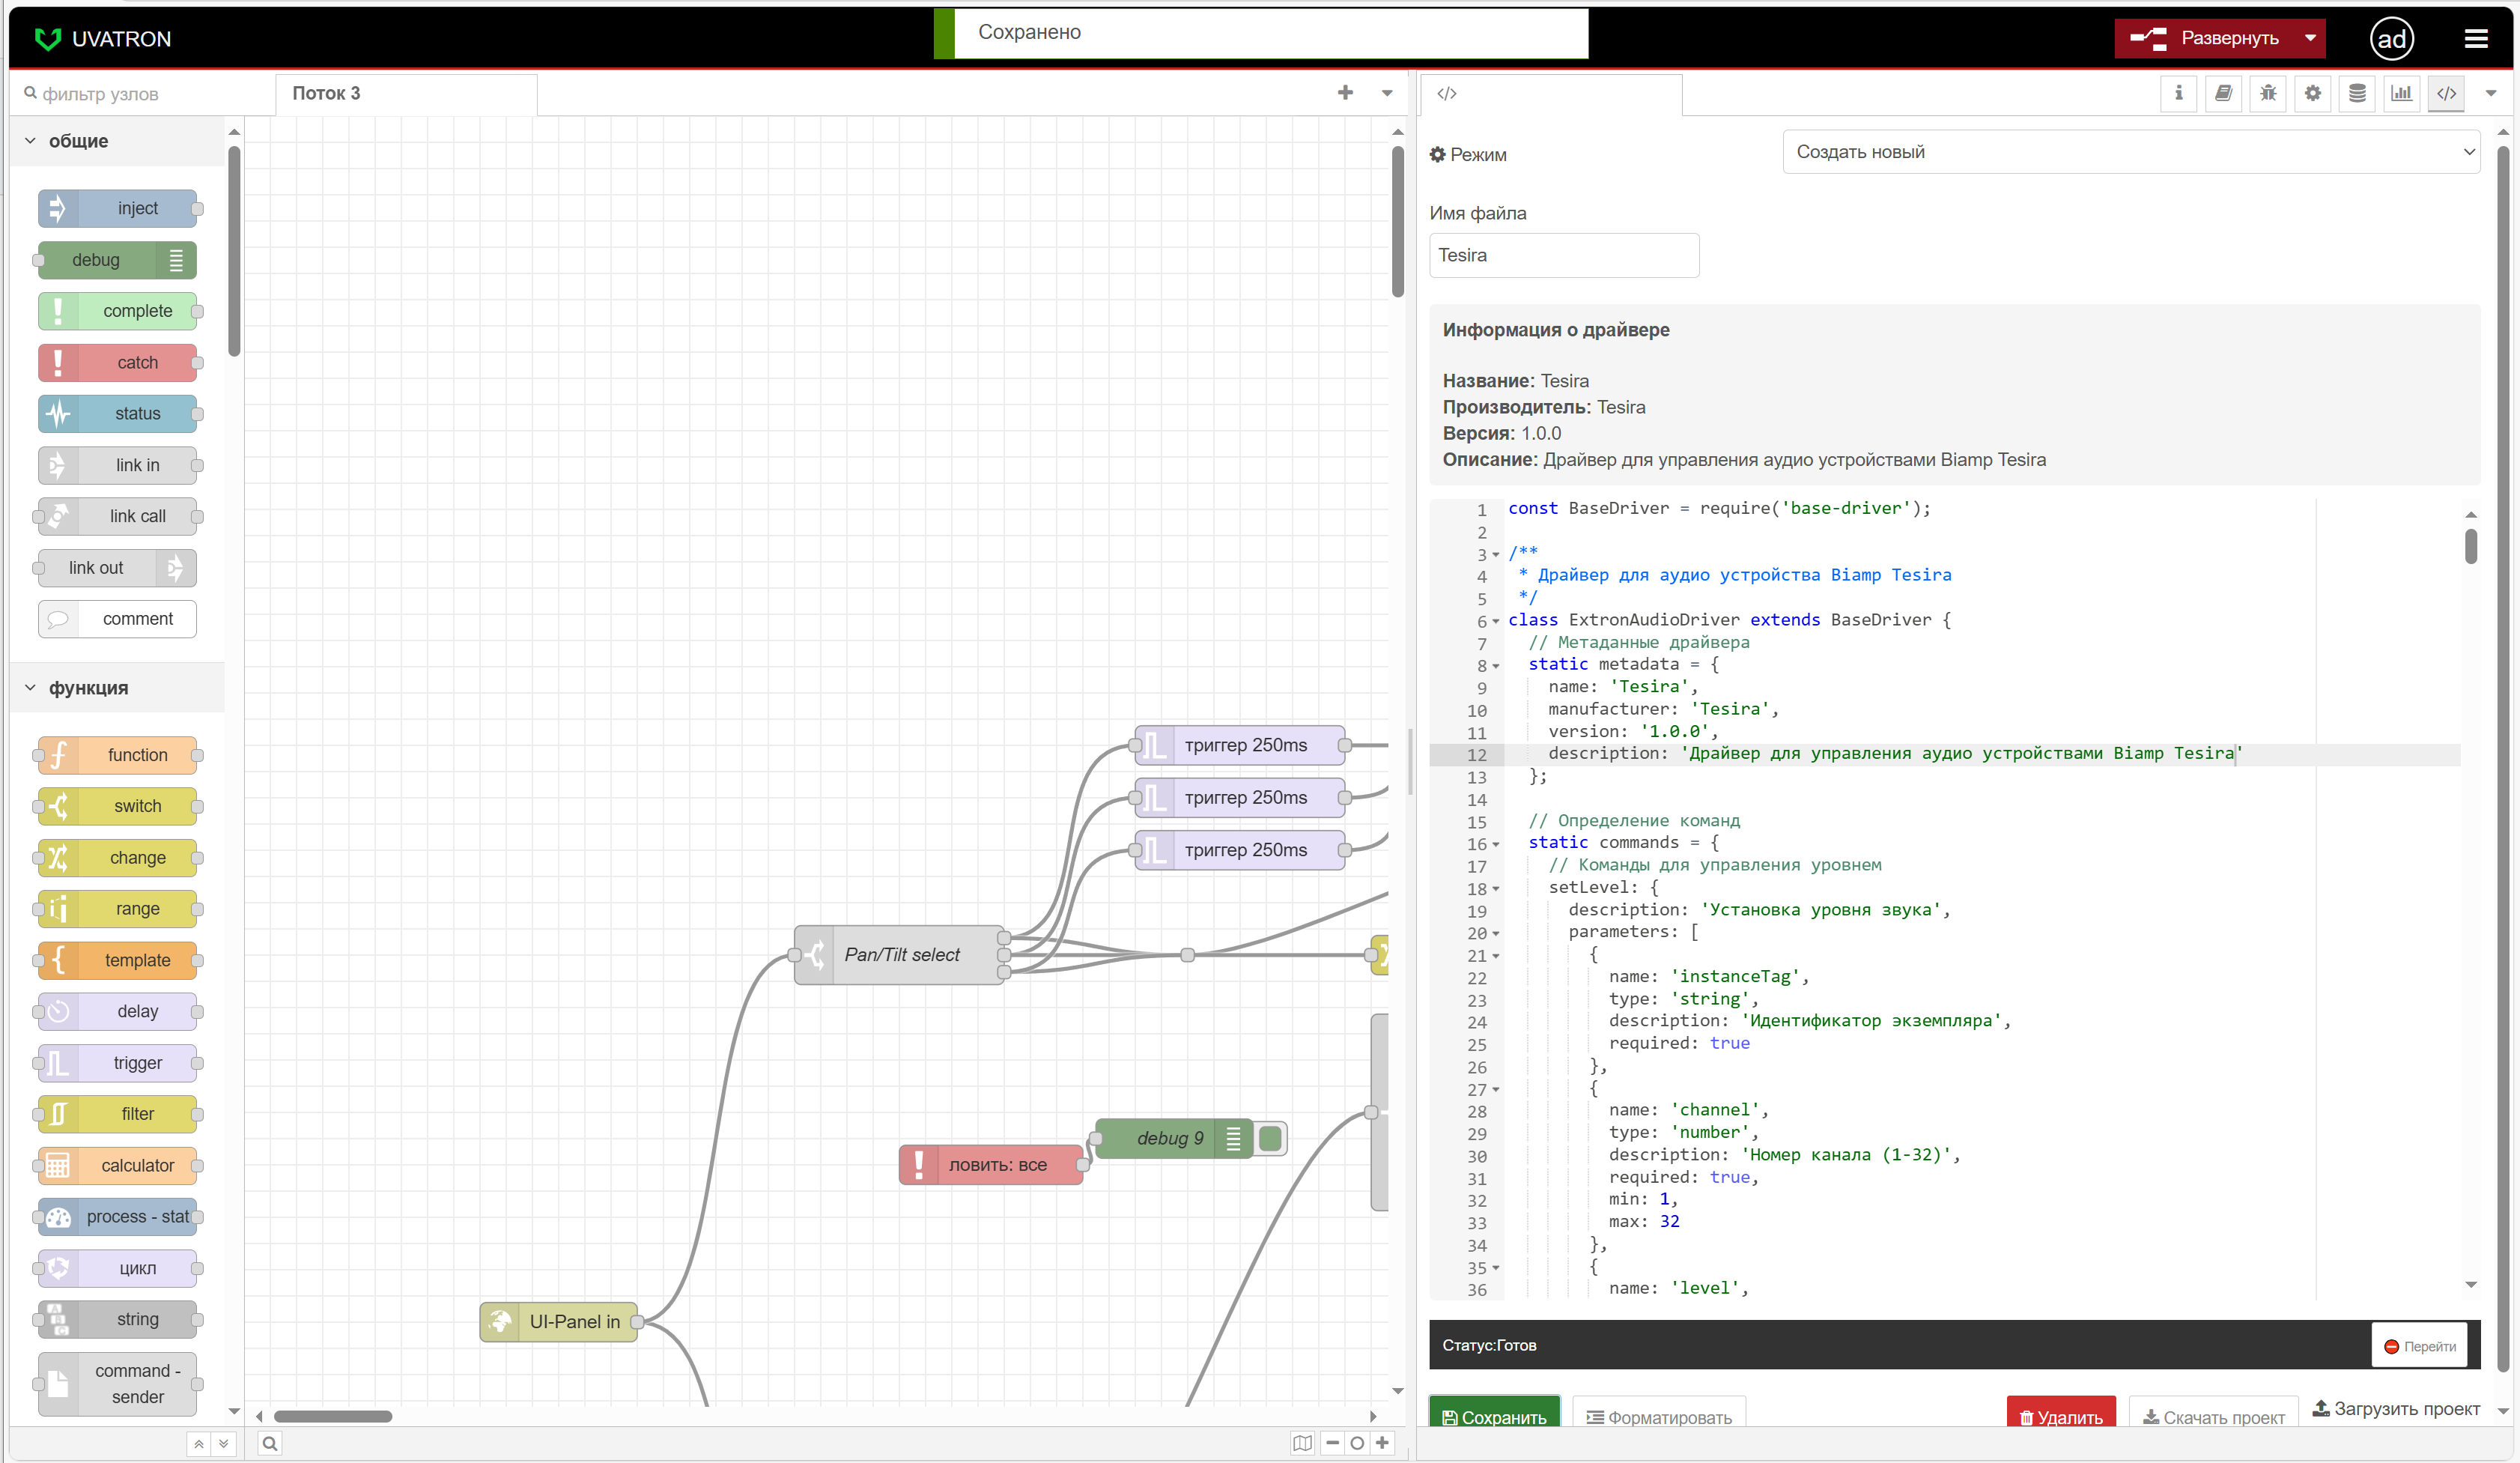Open the info sidebar tab icon
The image size is (2520, 1463).
tap(2178, 94)
